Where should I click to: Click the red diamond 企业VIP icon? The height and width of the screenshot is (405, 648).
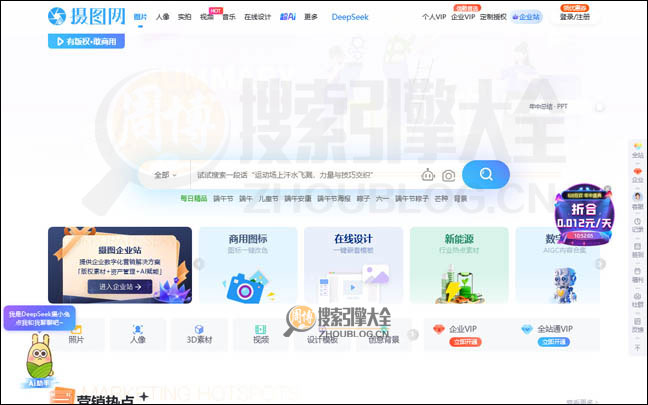pos(439,329)
